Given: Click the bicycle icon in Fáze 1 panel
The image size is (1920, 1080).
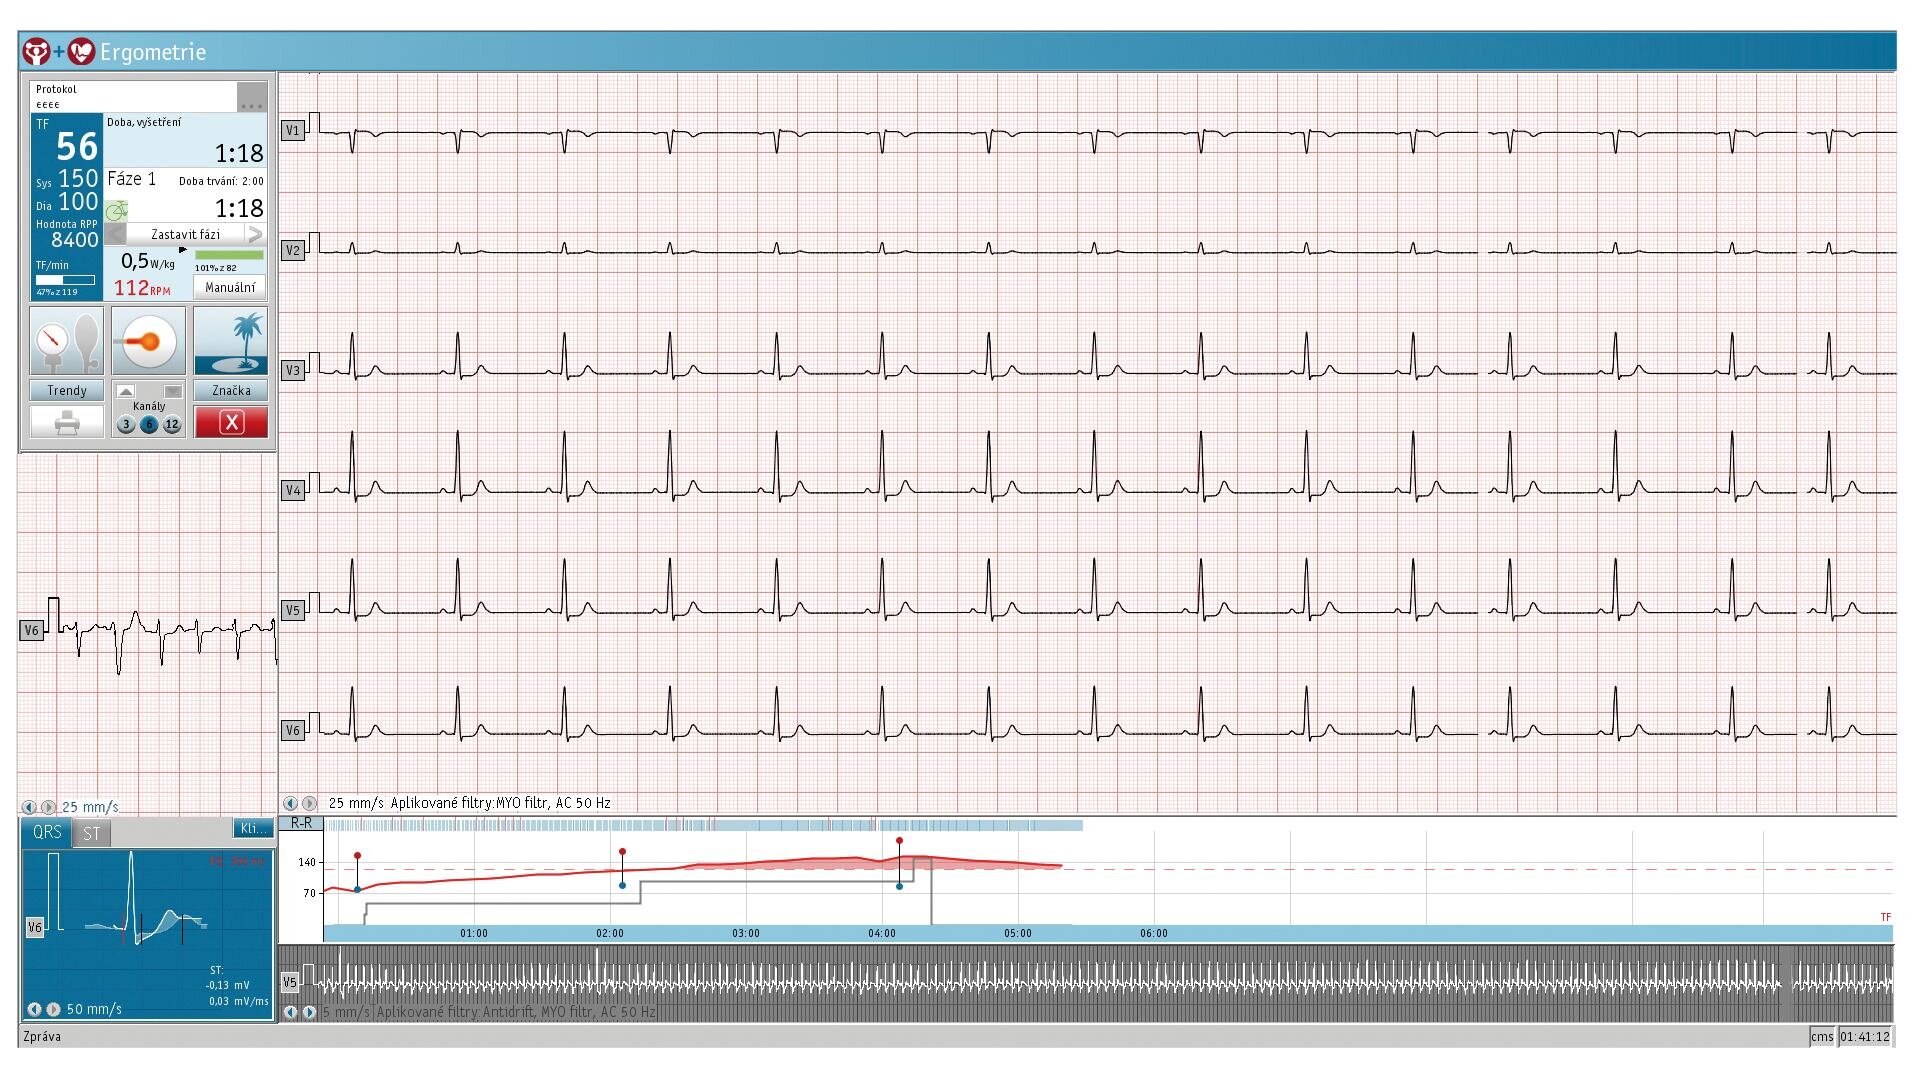Looking at the screenshot, I should [x=118, y=212].
